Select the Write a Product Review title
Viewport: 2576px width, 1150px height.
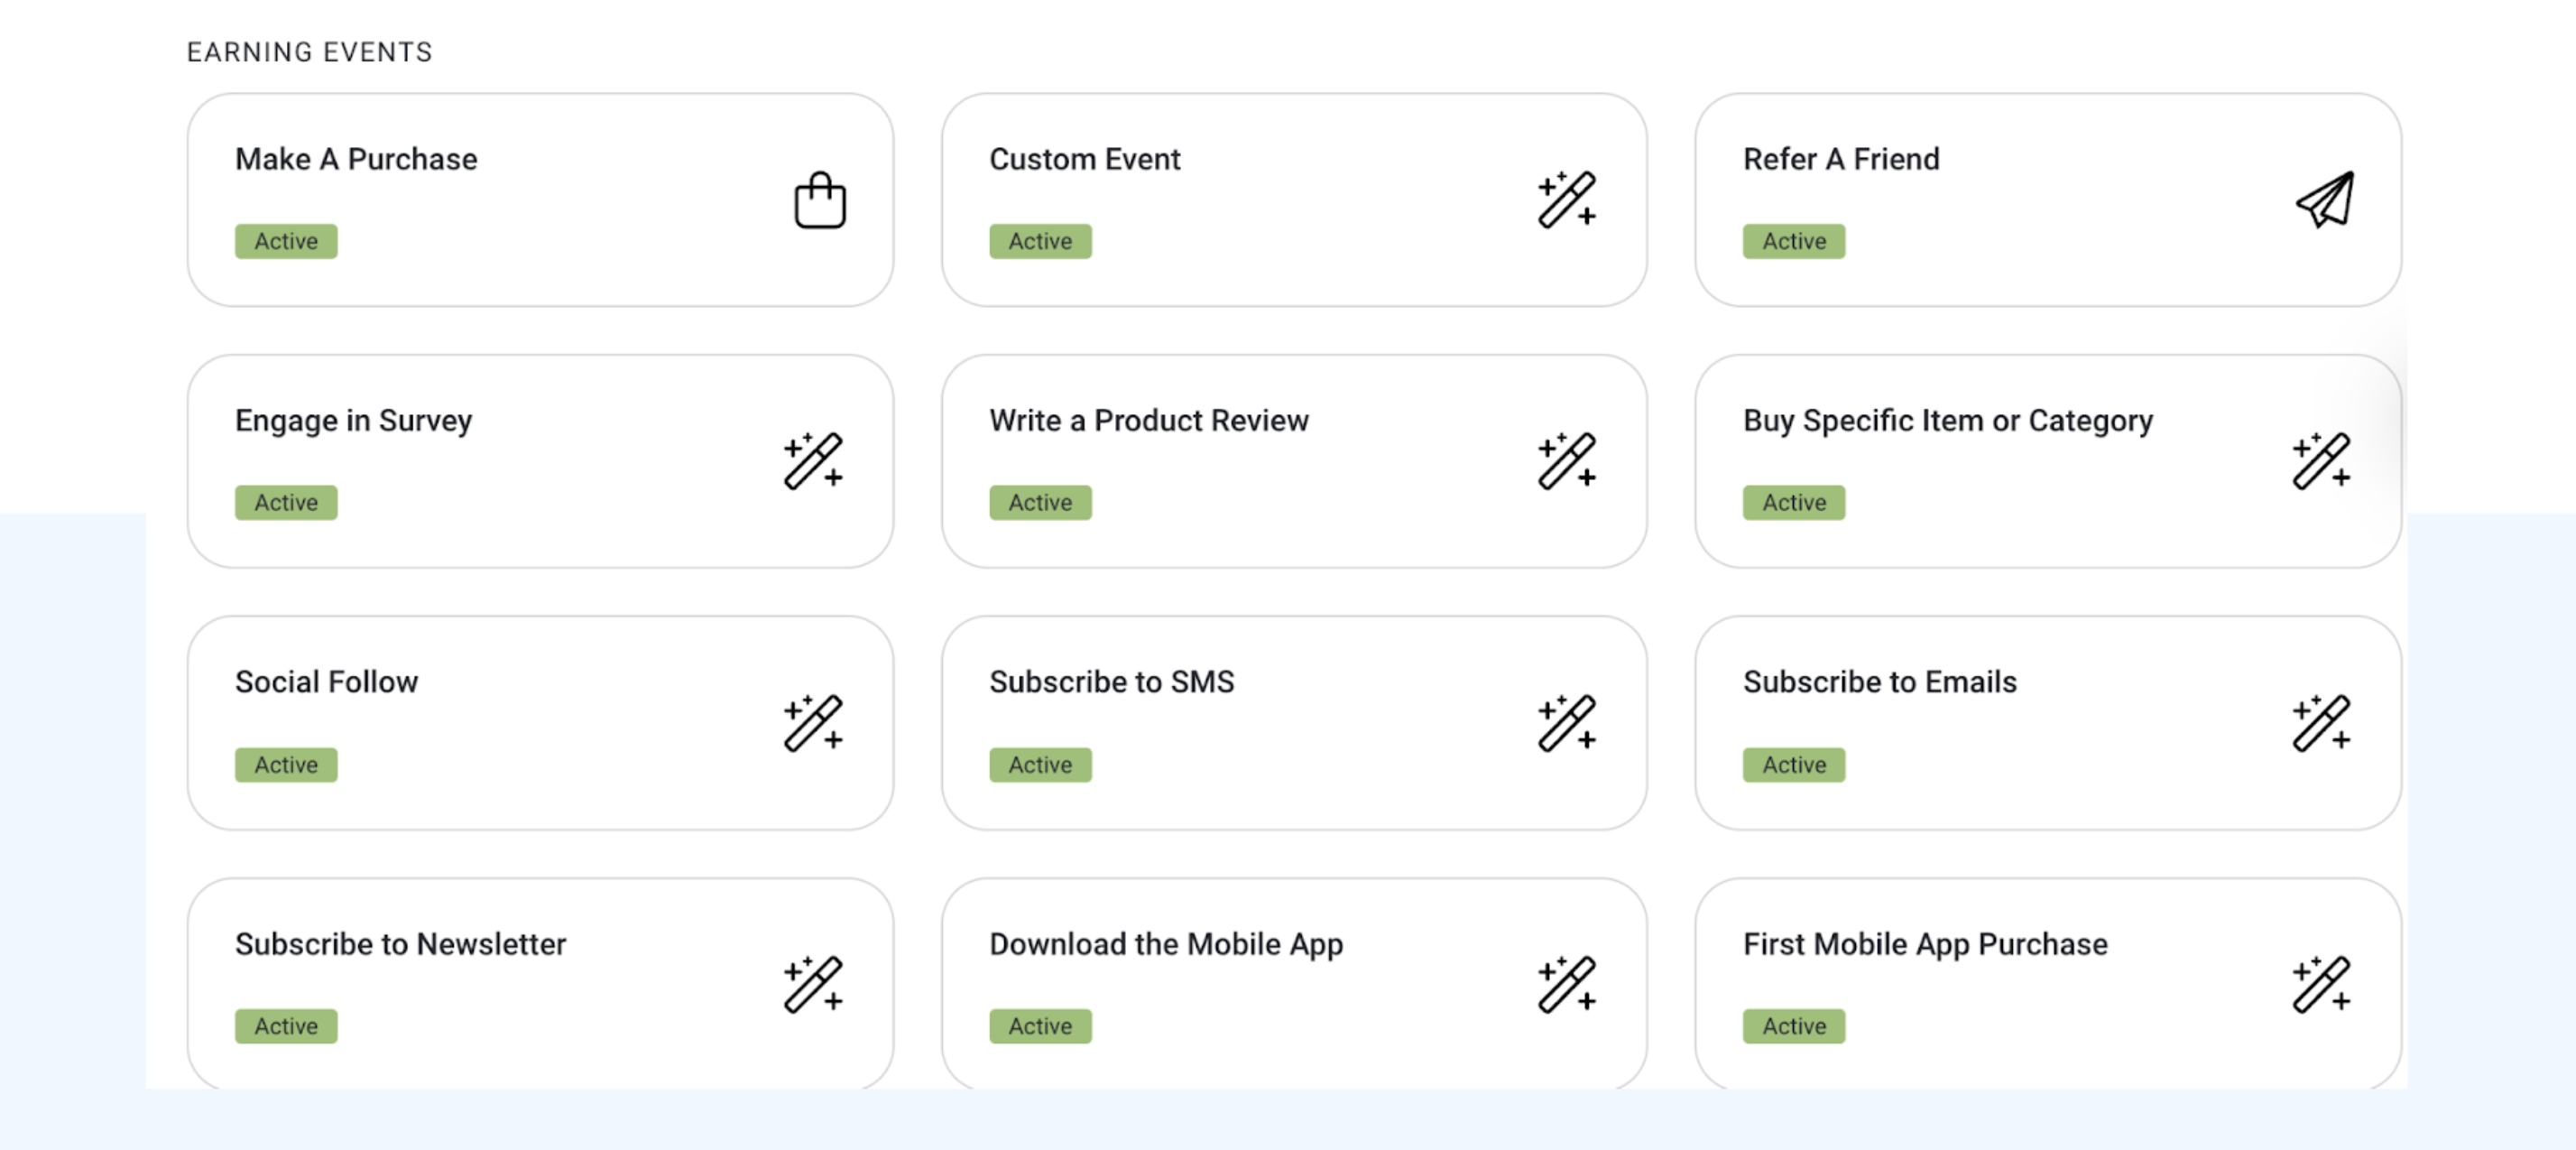click(1149, 420)
